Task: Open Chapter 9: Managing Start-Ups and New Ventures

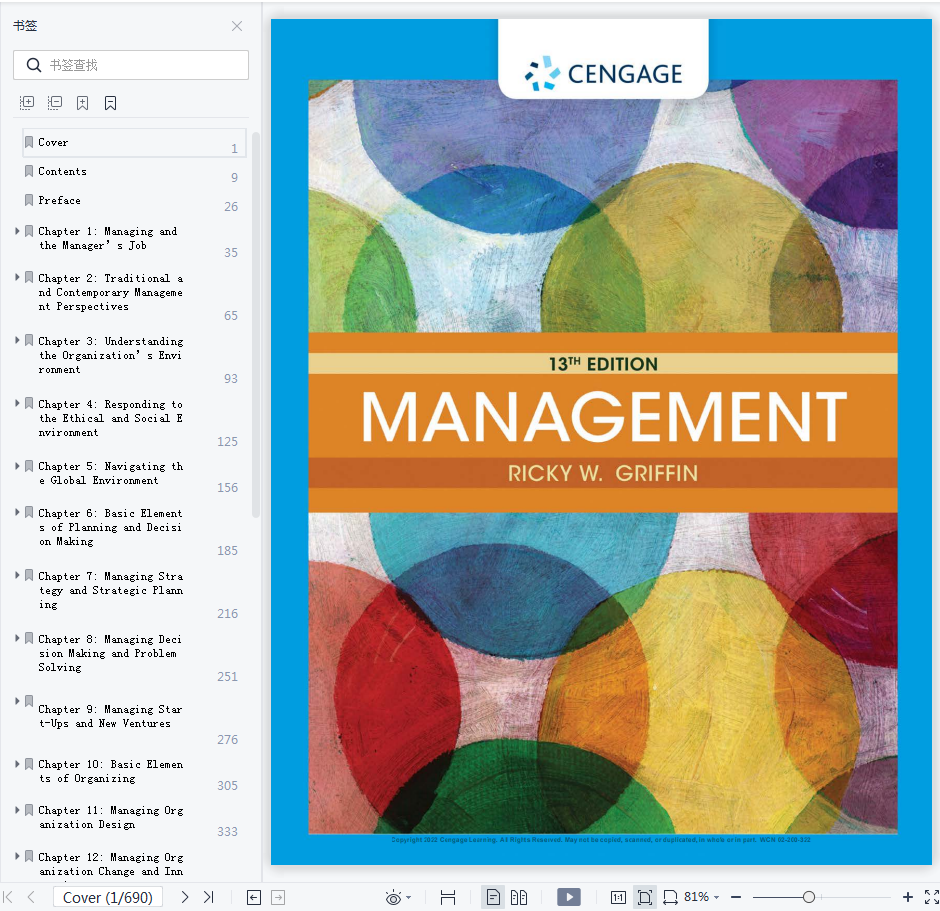Action: pyautogui.click(x=111, y=716)
